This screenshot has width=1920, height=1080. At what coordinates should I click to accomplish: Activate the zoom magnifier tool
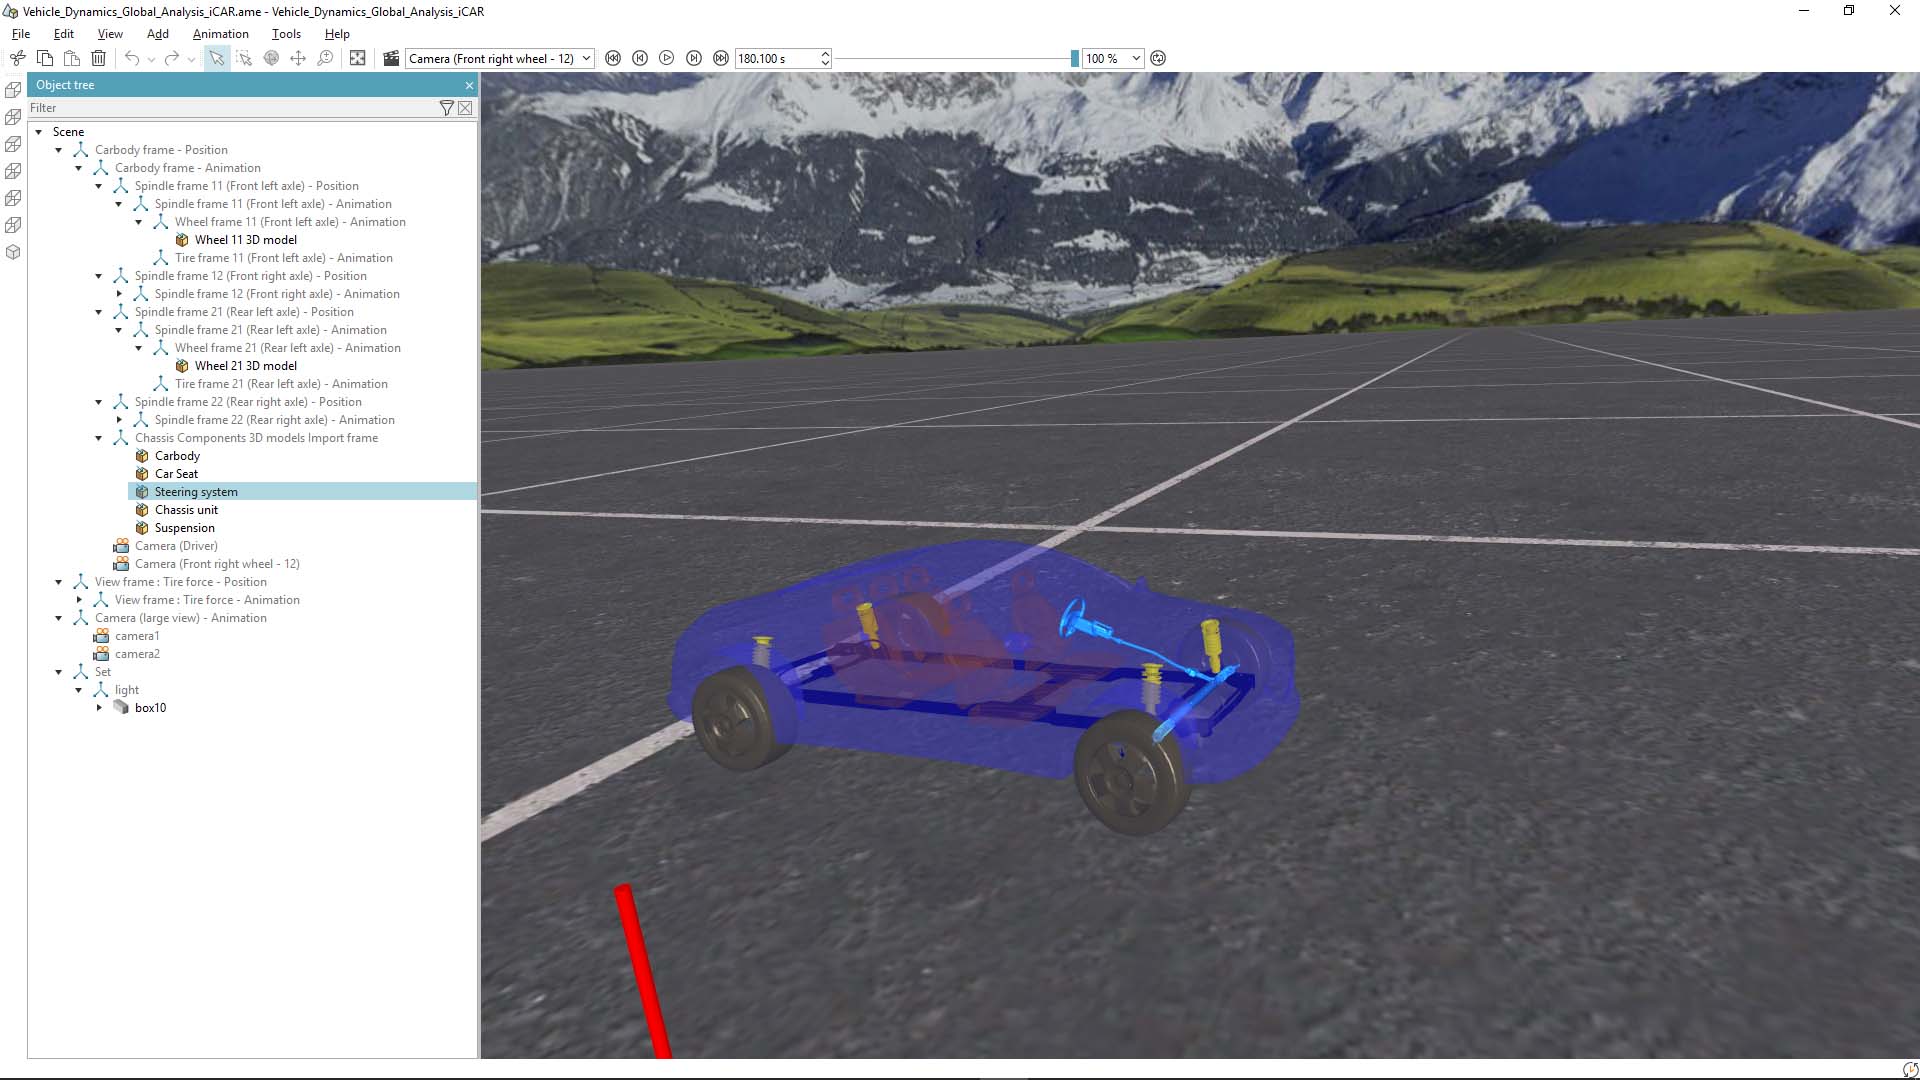click(x=325, y=58)
